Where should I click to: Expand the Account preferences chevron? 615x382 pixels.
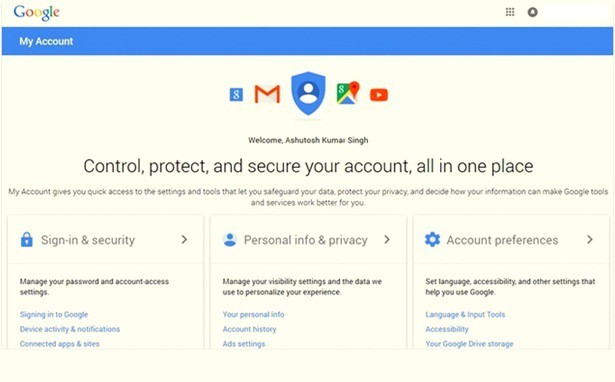pyautogui.click(x=590, y=239)
